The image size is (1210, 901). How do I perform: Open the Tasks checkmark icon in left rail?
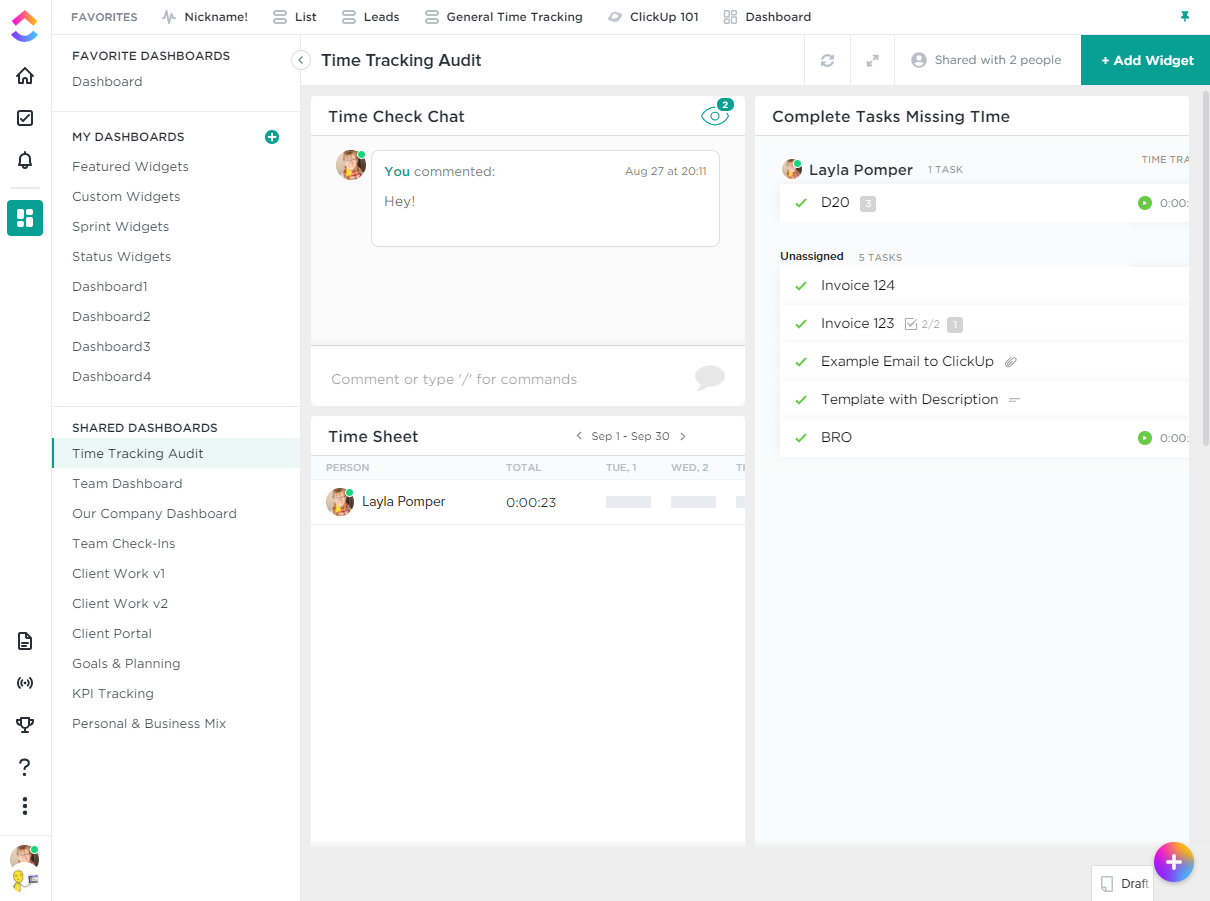click(x=25, y=118)
